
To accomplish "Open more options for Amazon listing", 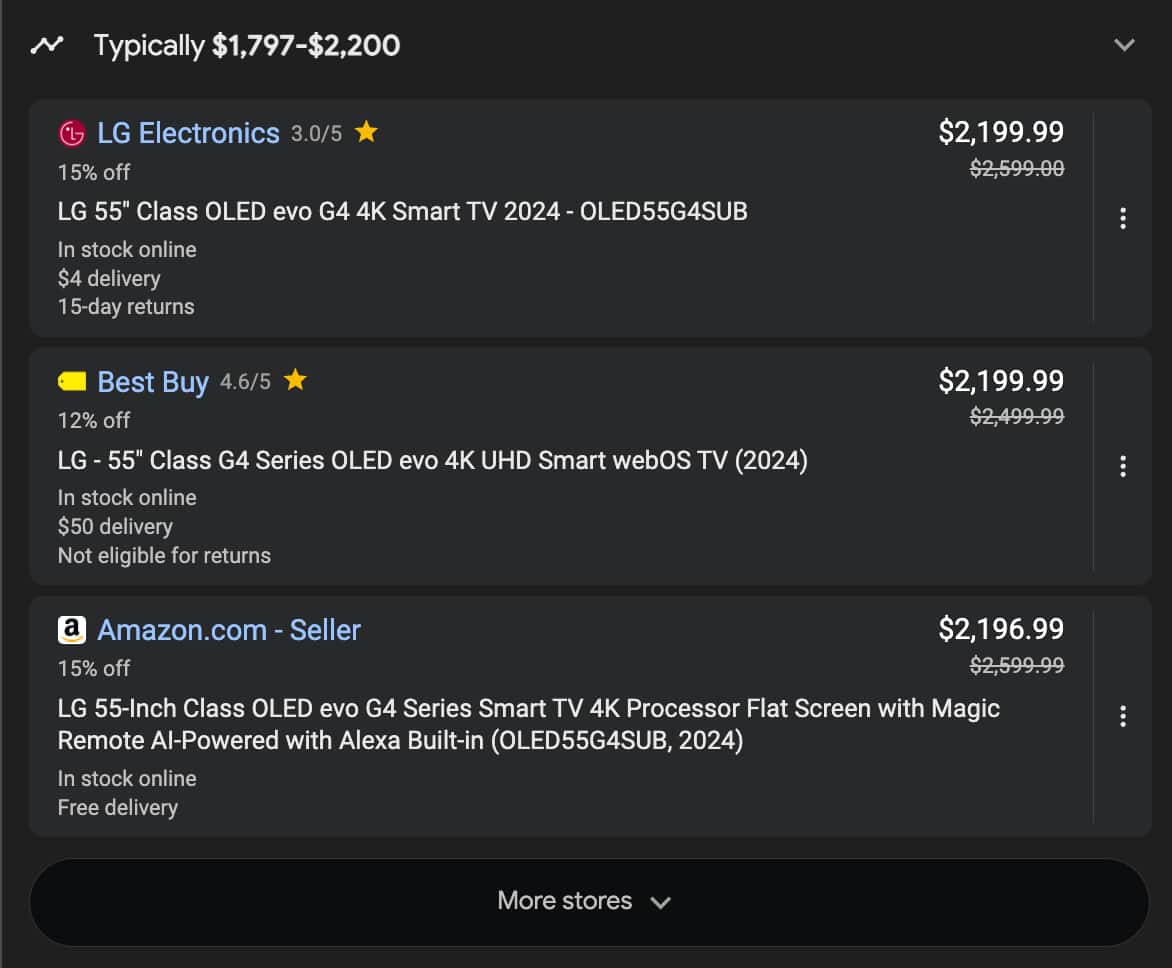I will (x=1123, y=716).
